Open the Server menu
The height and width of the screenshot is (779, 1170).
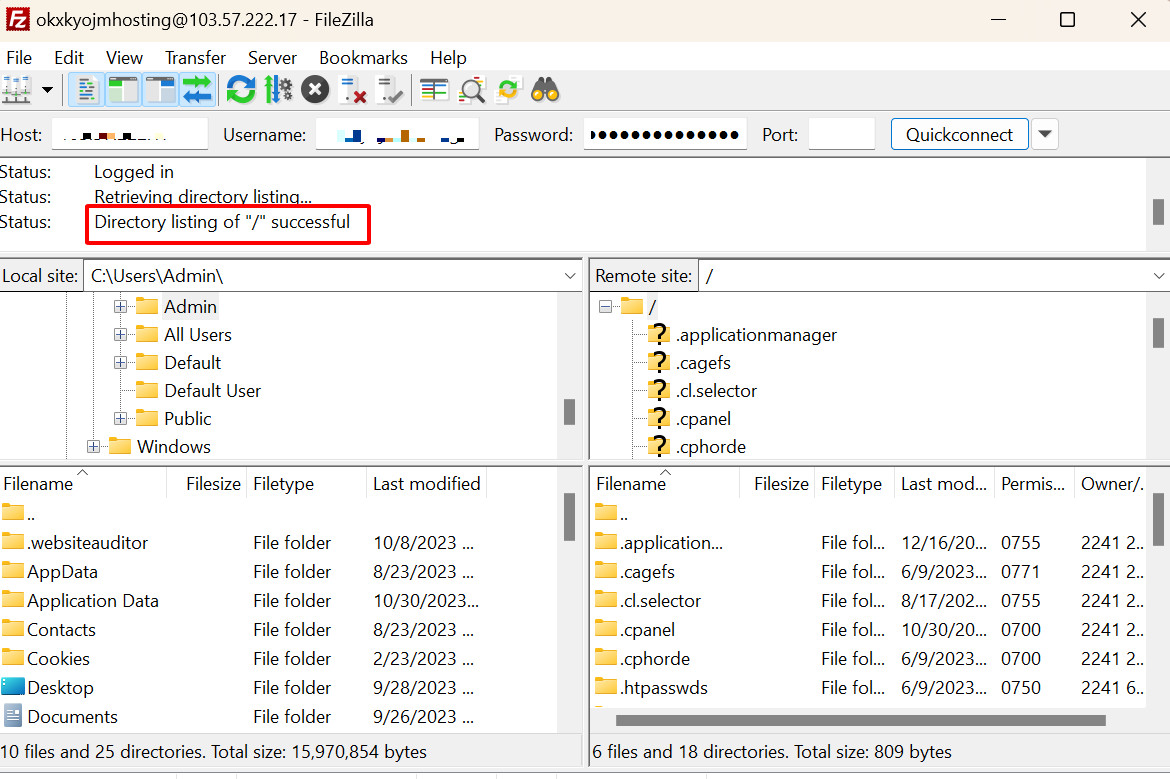click(x=272, y=57)
